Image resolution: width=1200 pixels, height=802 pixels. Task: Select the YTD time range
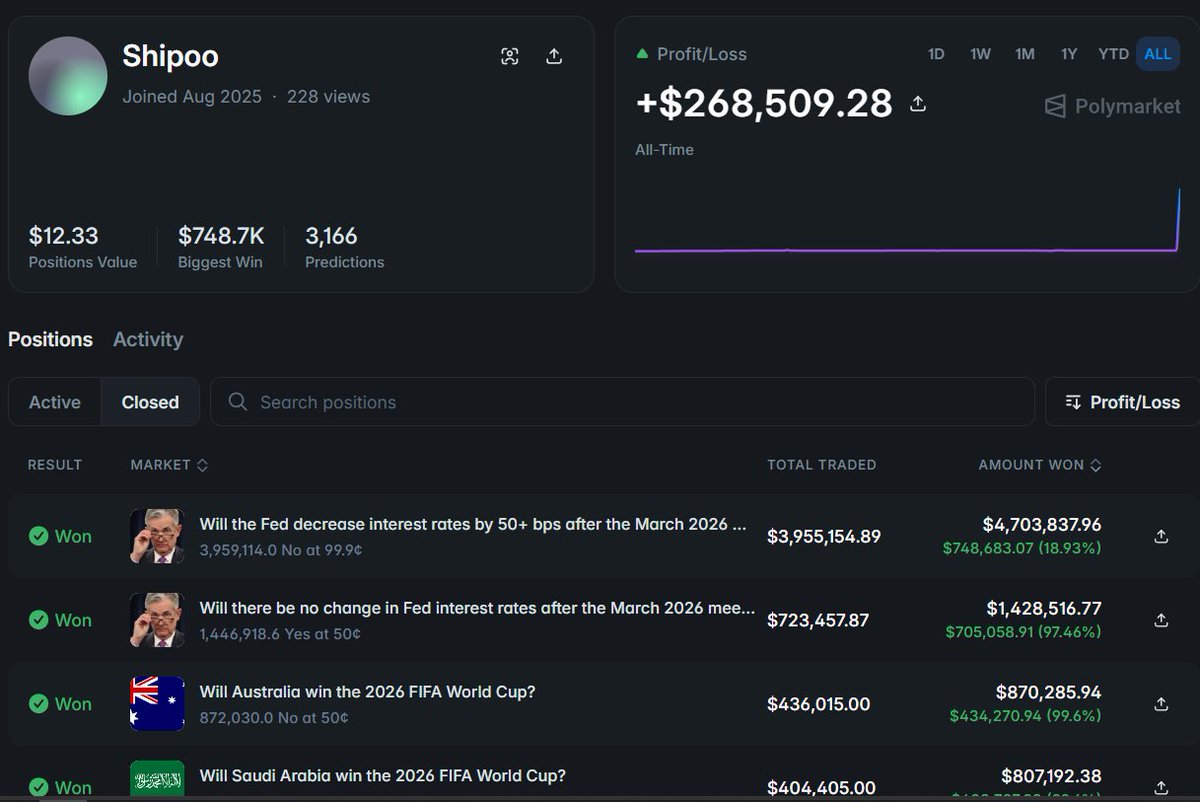pyautogui.click(x=1113, y=54)
